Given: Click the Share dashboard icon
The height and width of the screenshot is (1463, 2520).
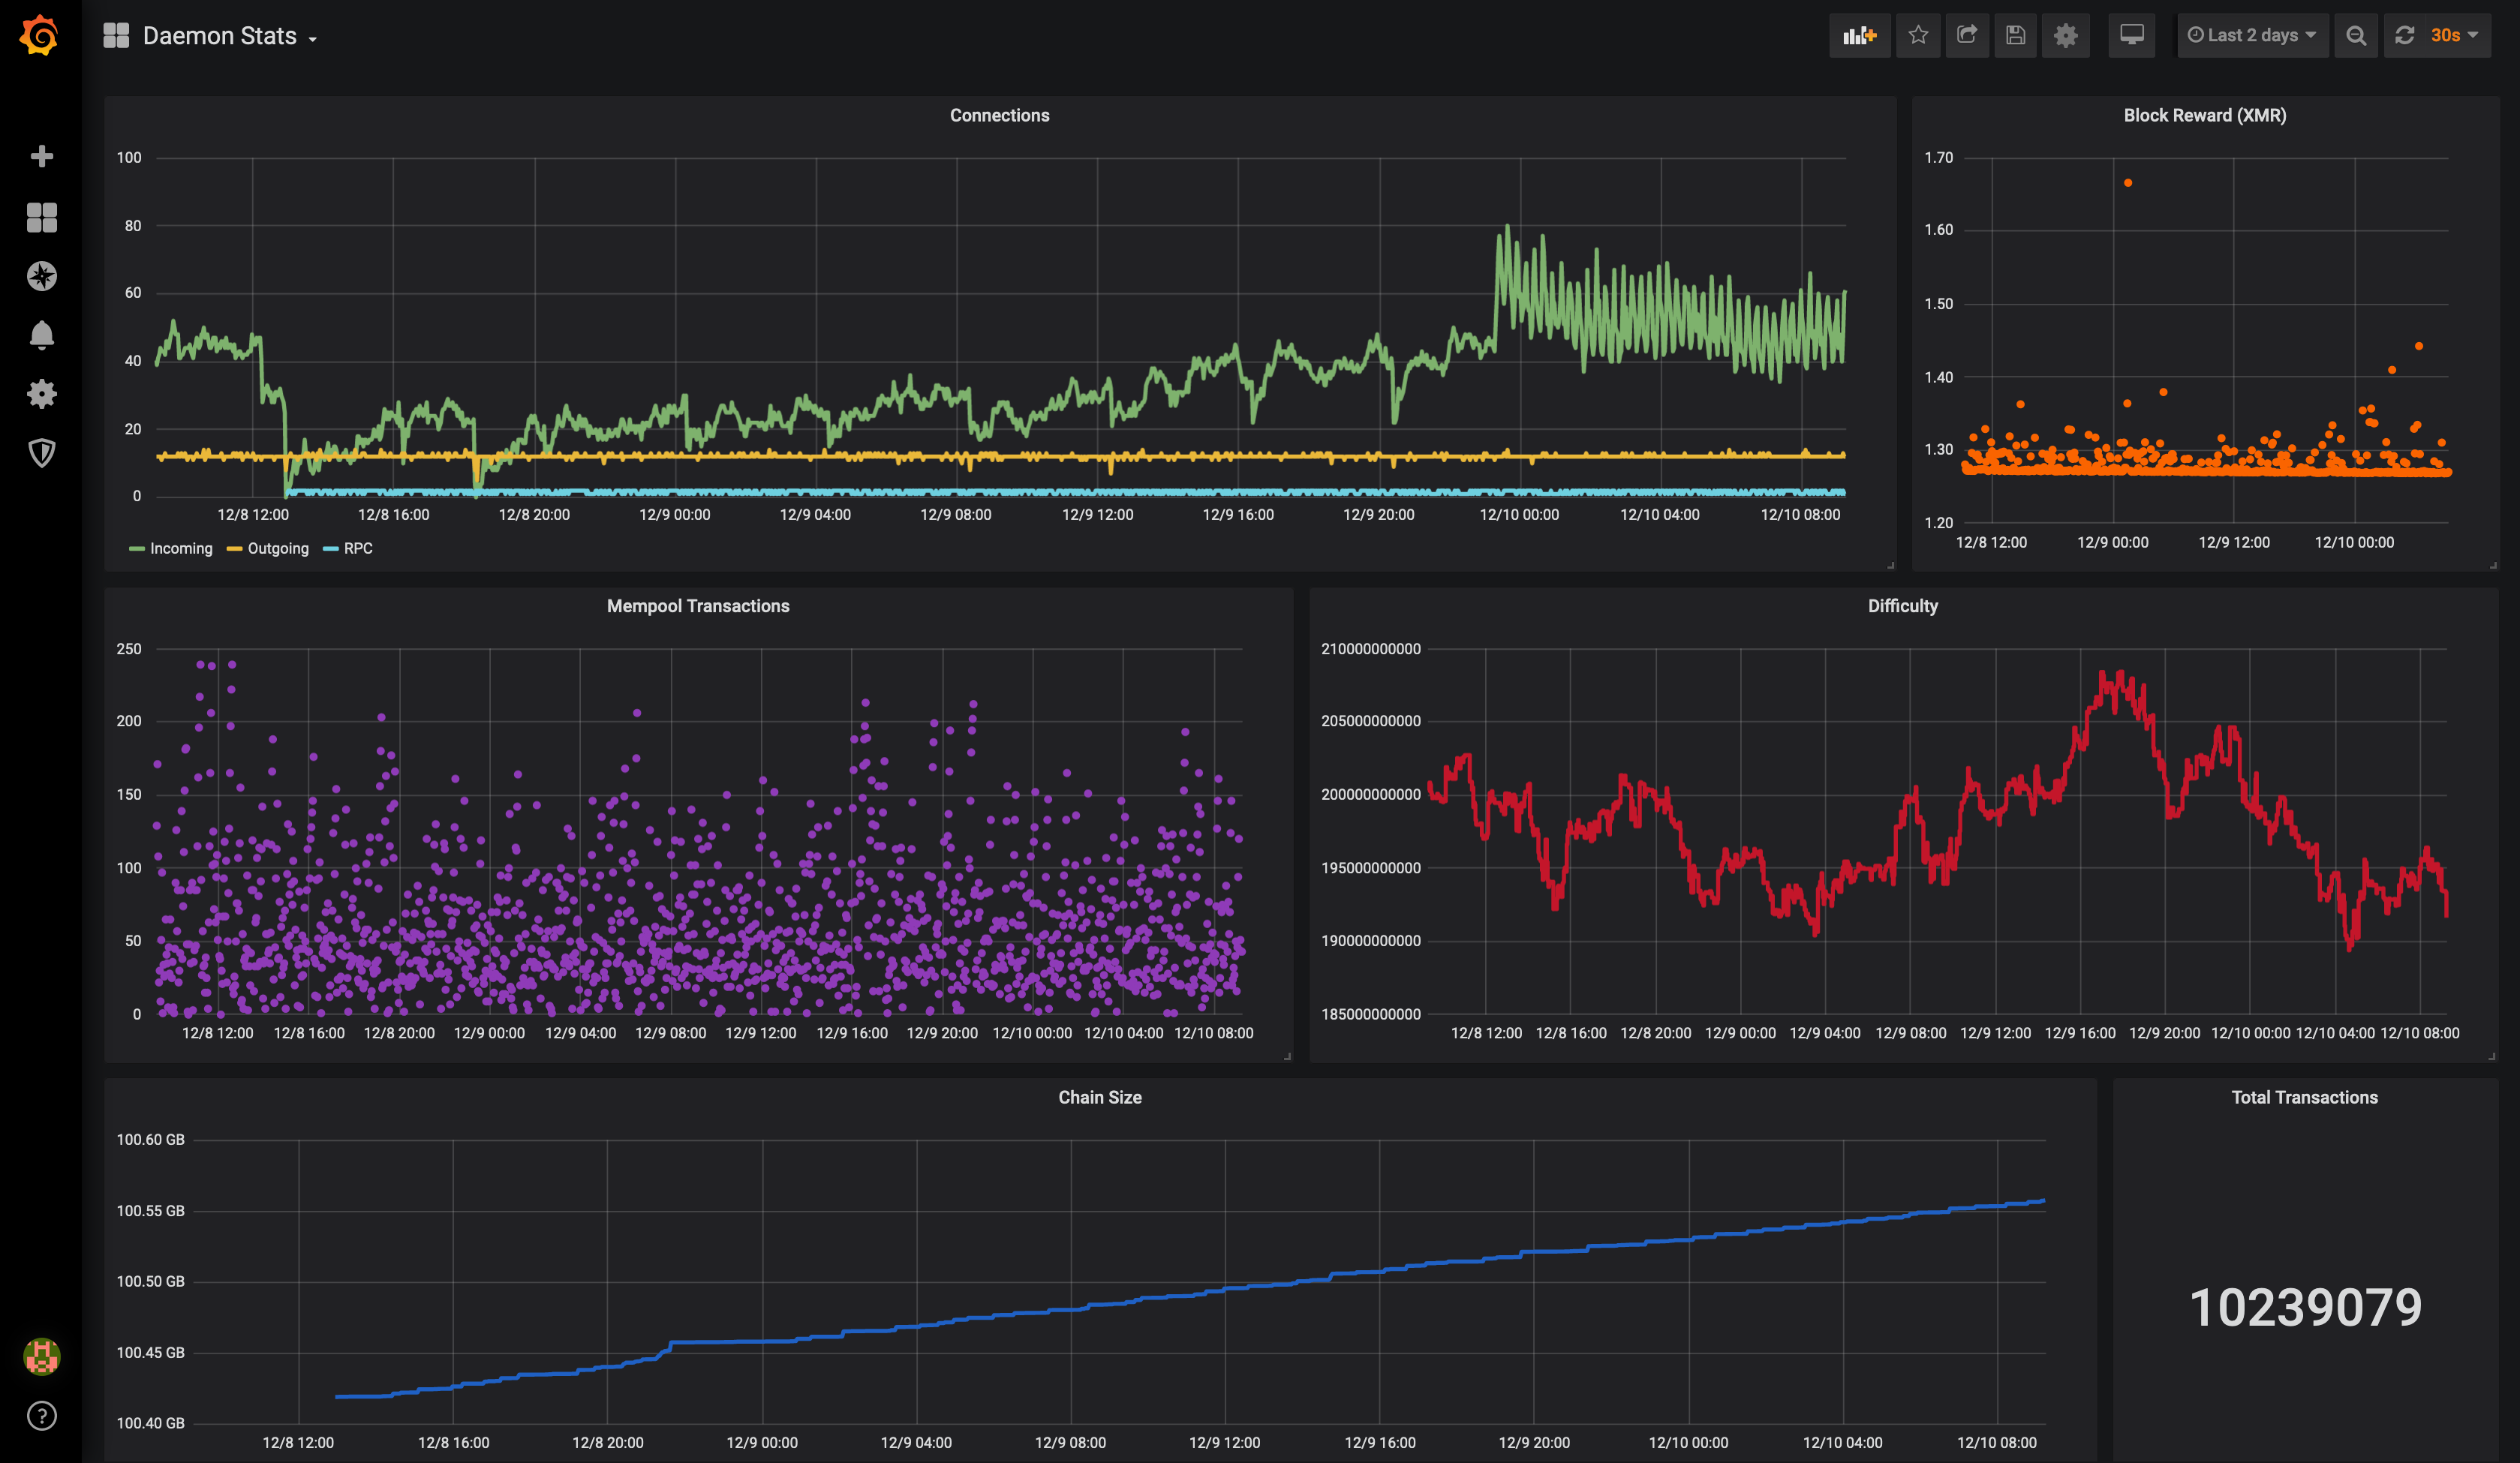Looking at the screenshot, I should click(x=1966, y=36).
